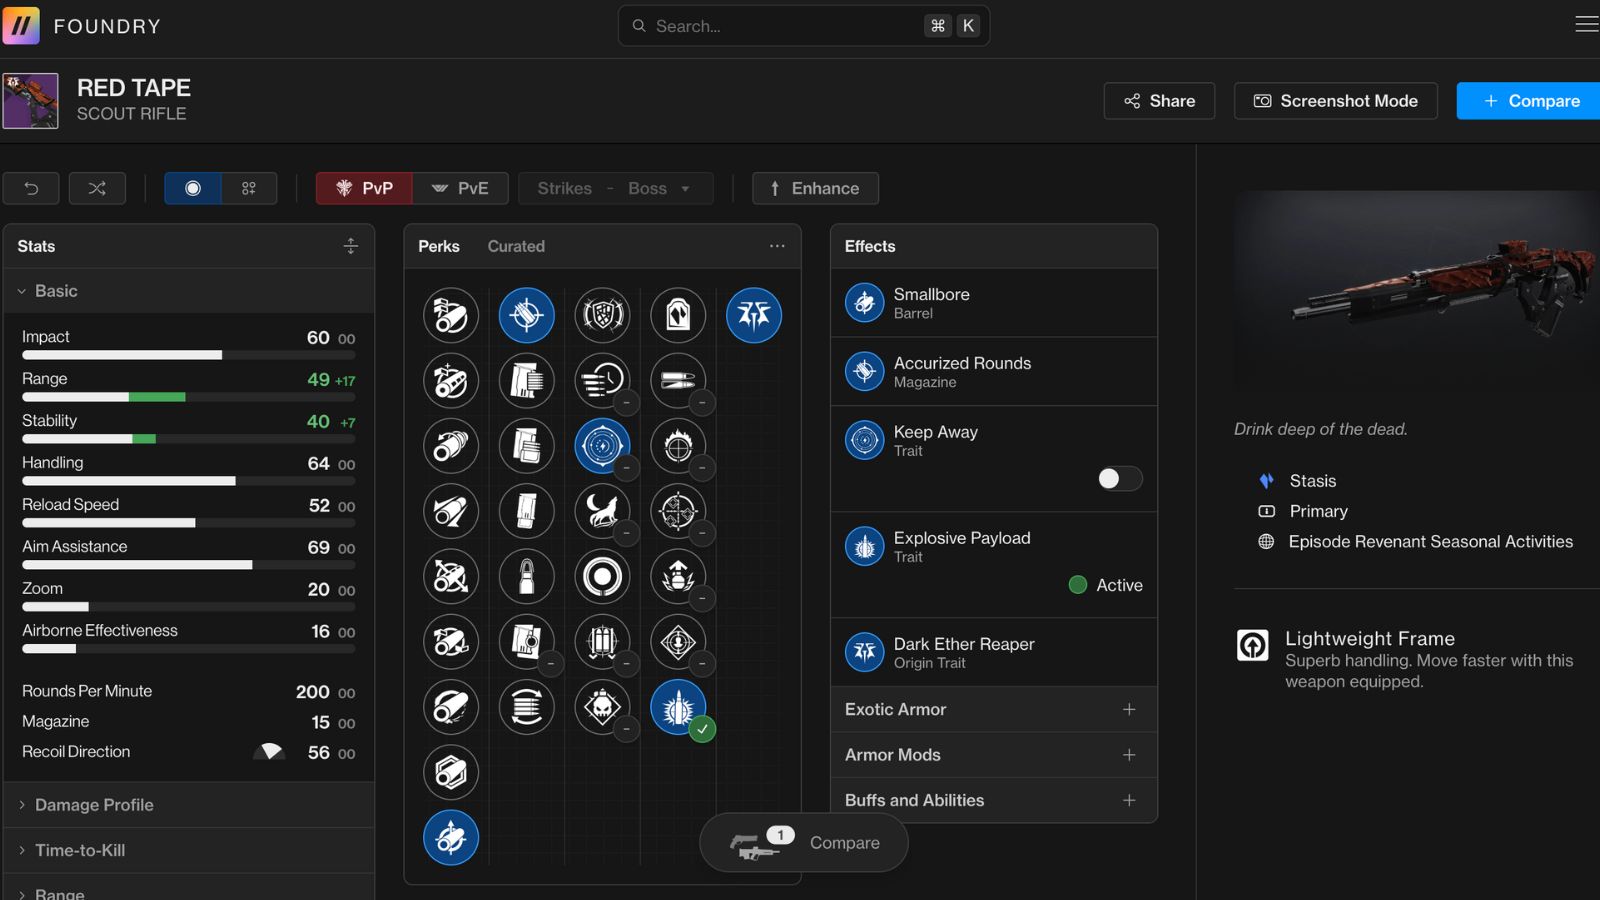Switch to the PvE mode tab

coord(460,188)
